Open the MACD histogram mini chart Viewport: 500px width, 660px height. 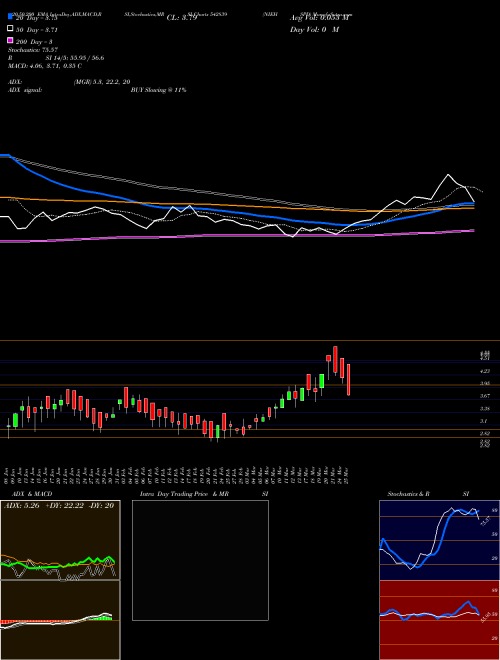point(60,620)
